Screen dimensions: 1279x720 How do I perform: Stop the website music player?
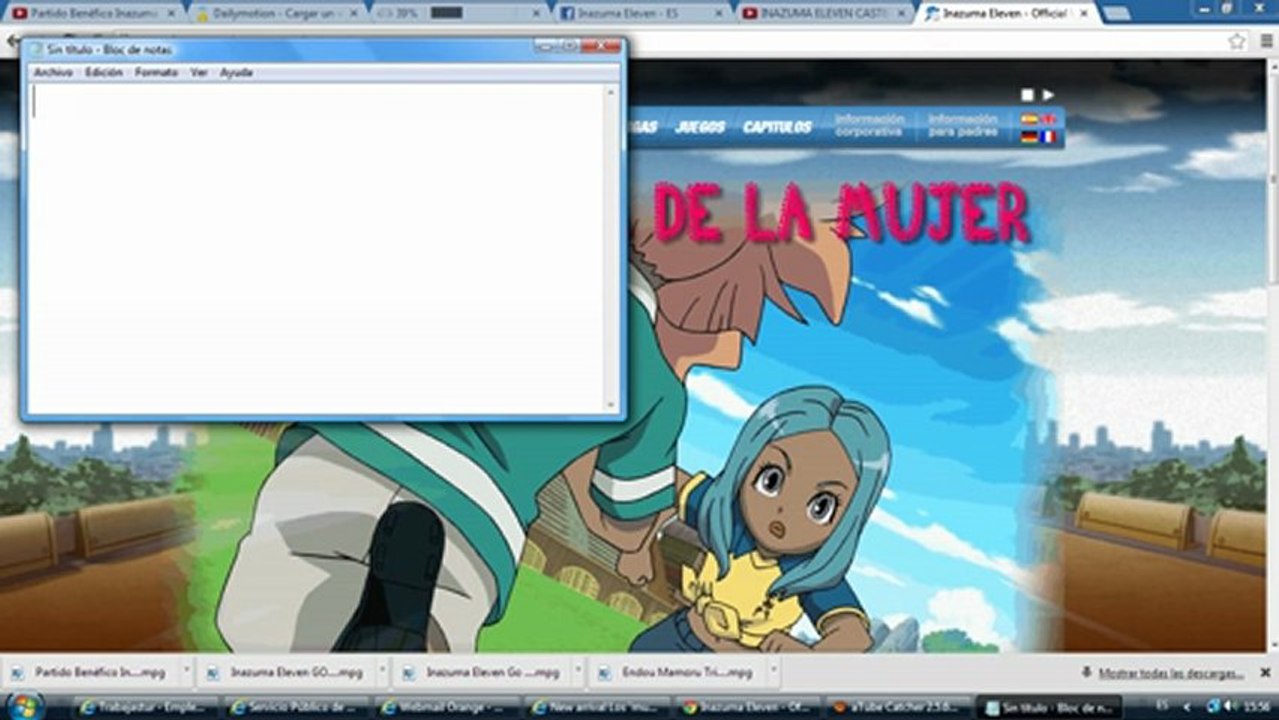click(1027, 95)
